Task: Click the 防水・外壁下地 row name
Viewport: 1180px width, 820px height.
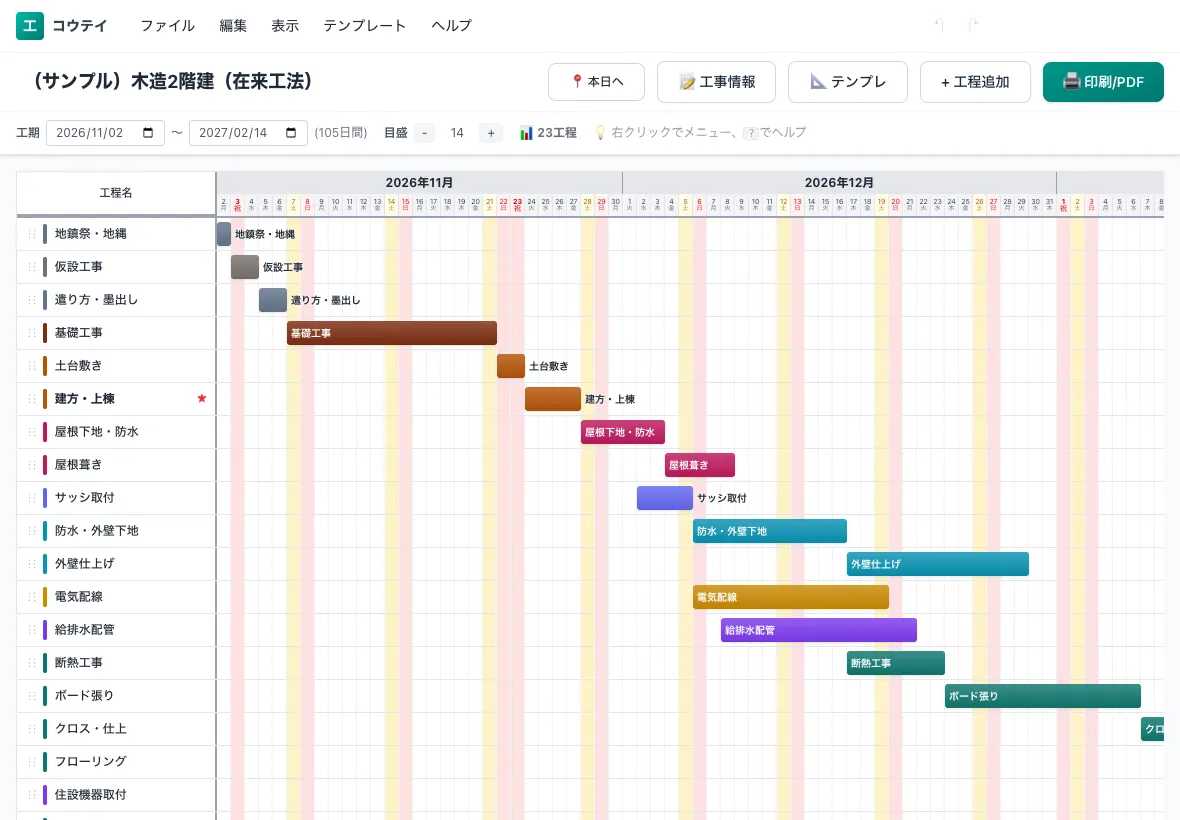Action: 96,530
